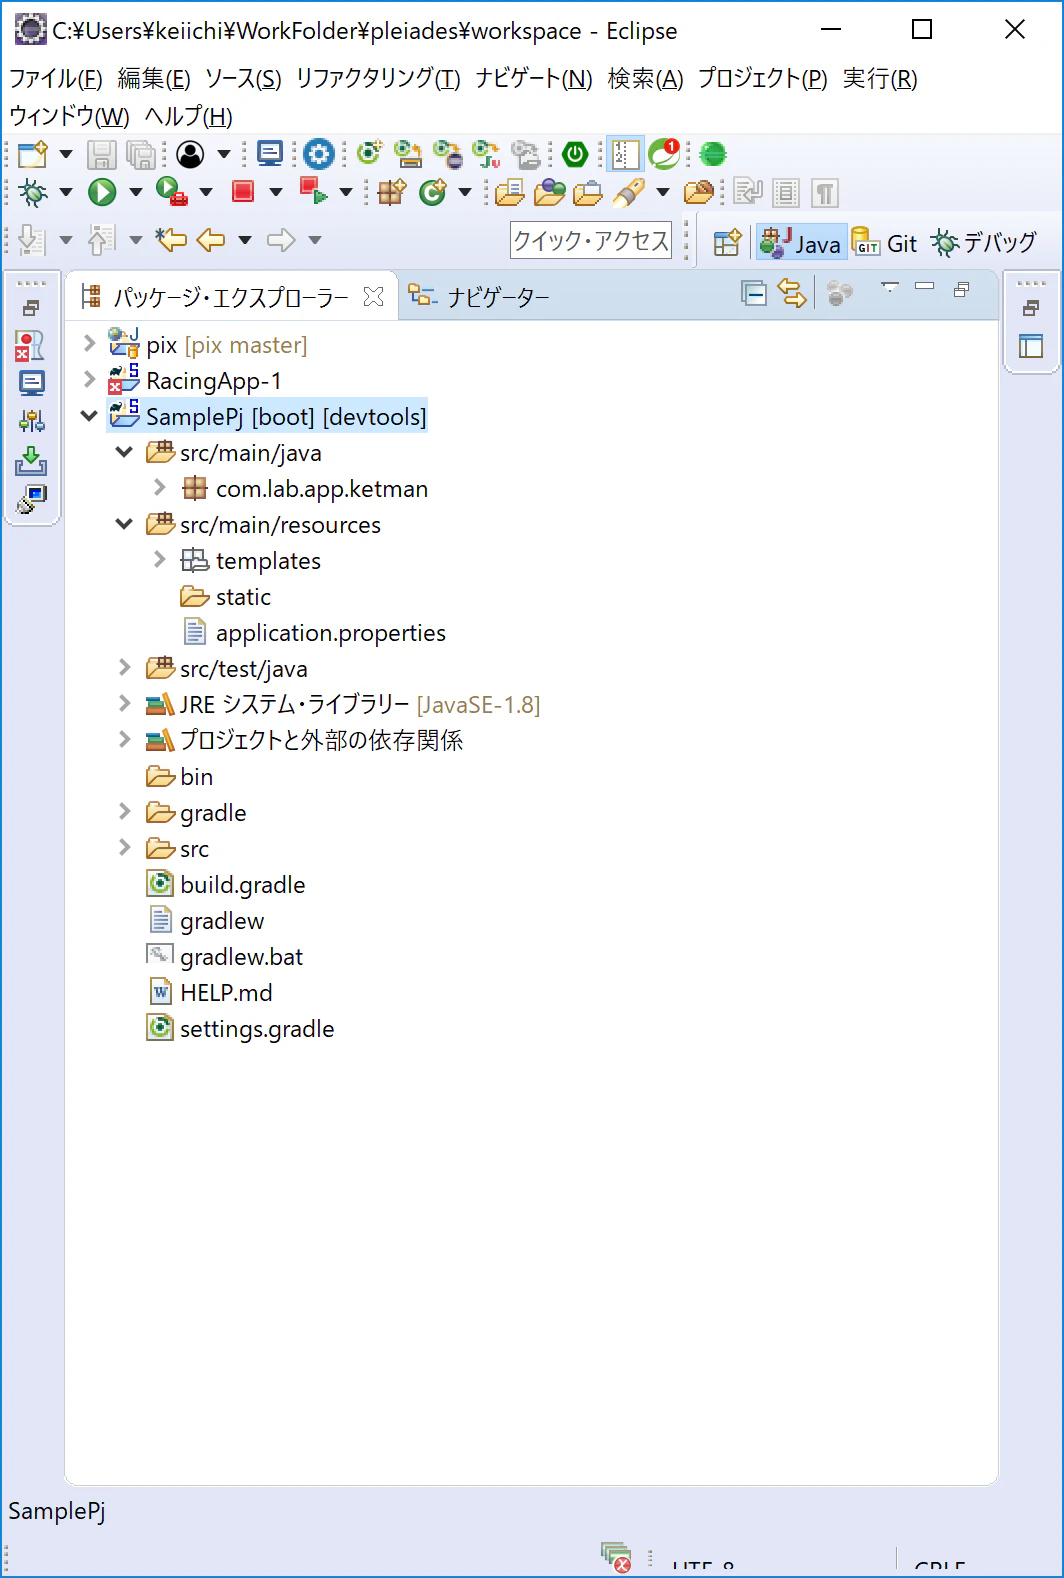The height and width of the screenshot is (1578, 1064).
Task: Open the 検索(A) menu
Action: (646, 79)
